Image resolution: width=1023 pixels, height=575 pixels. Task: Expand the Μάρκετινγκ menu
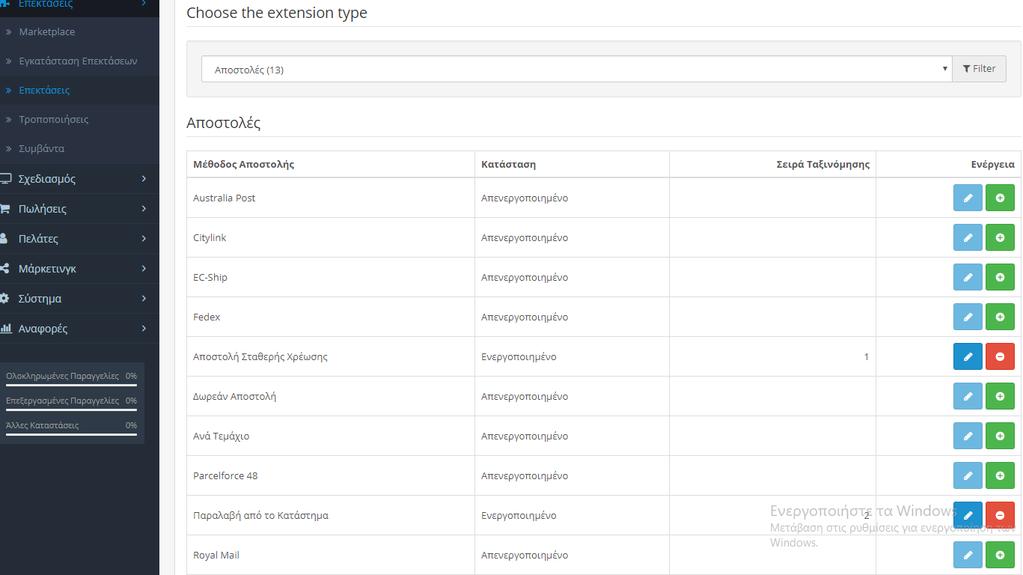[78, 269]
